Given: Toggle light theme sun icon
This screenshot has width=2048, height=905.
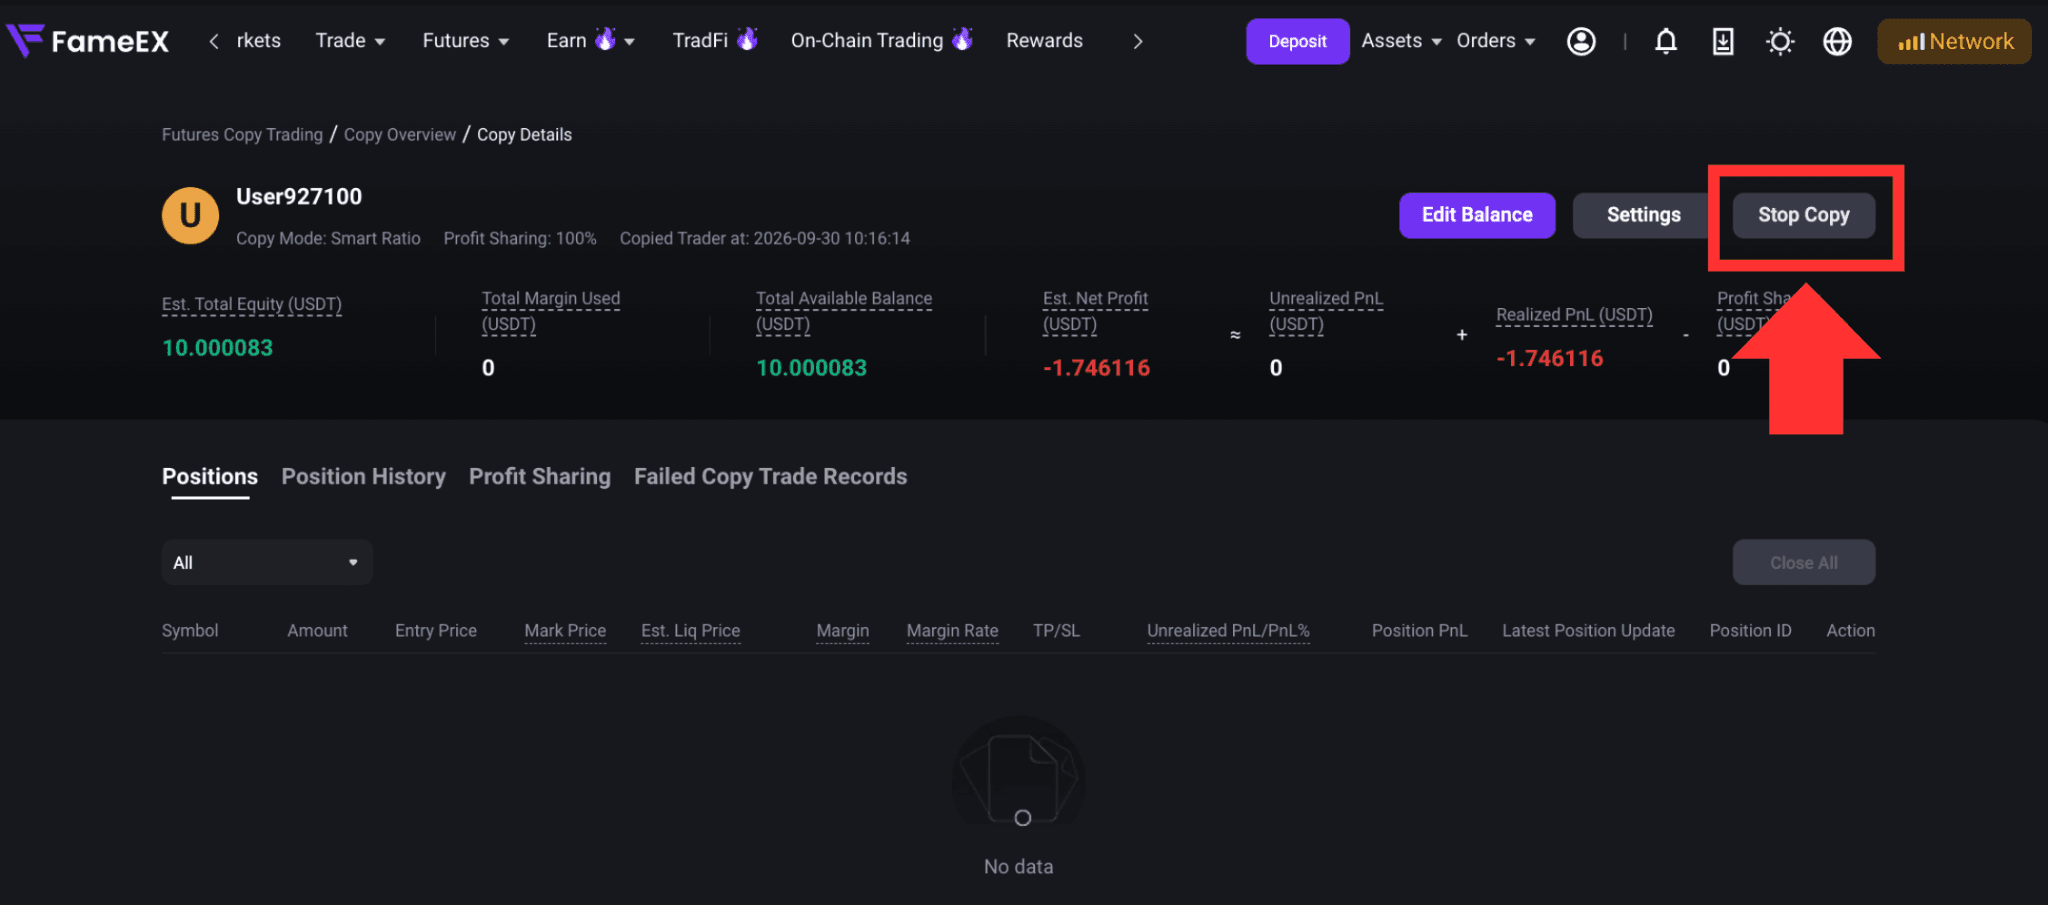Looking at the screenshot, I should click(x=1780, y=41).
